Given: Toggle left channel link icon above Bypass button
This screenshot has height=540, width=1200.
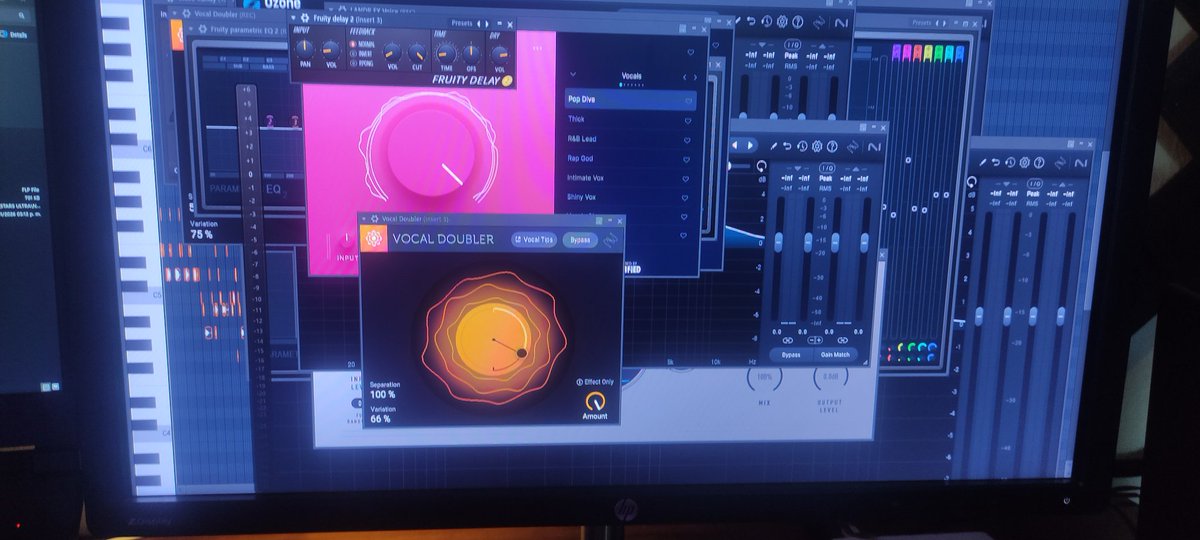Looking at the screenshot, I should (x=787, y=340).
